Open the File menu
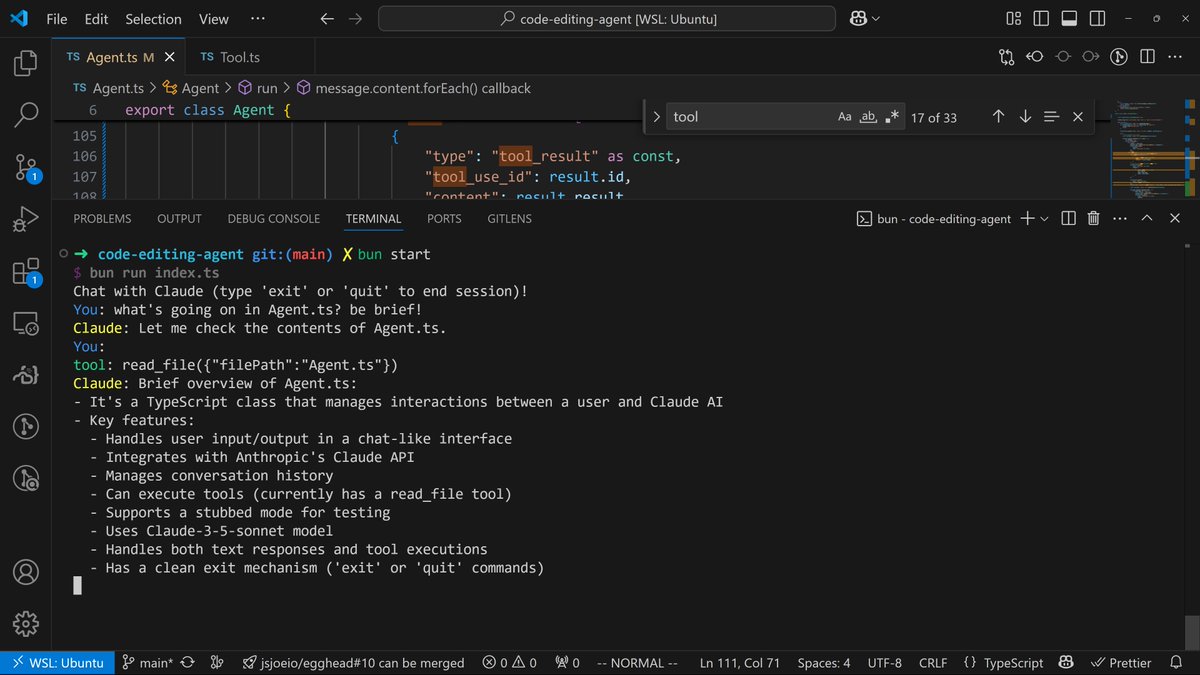1200x675 pixels. (x=57, y=19)
